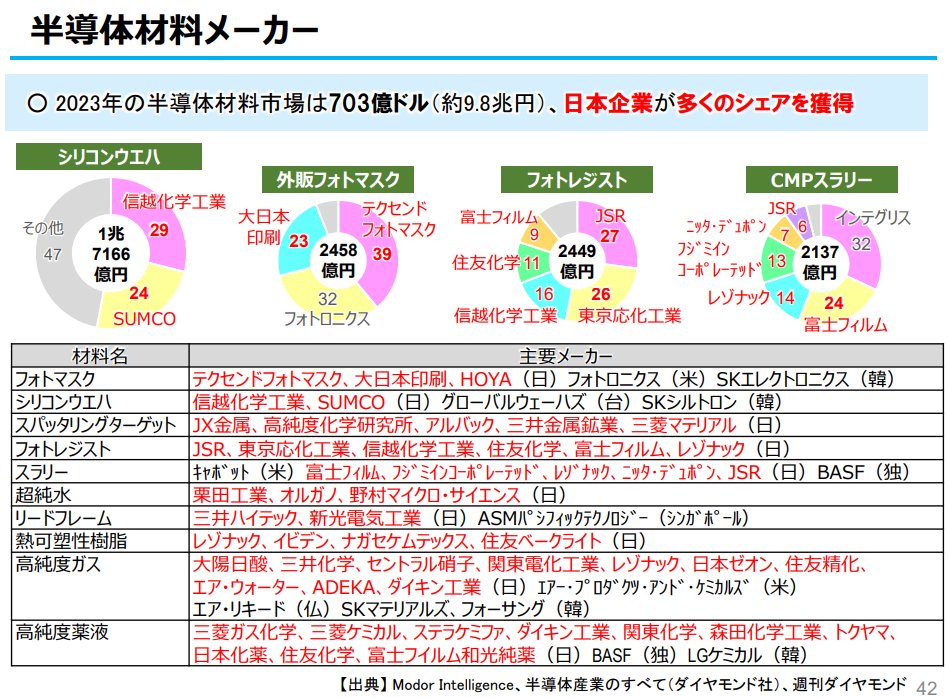
Task: Click the makers cell starting レゾナック、イビデン
Action: point(566,541)
